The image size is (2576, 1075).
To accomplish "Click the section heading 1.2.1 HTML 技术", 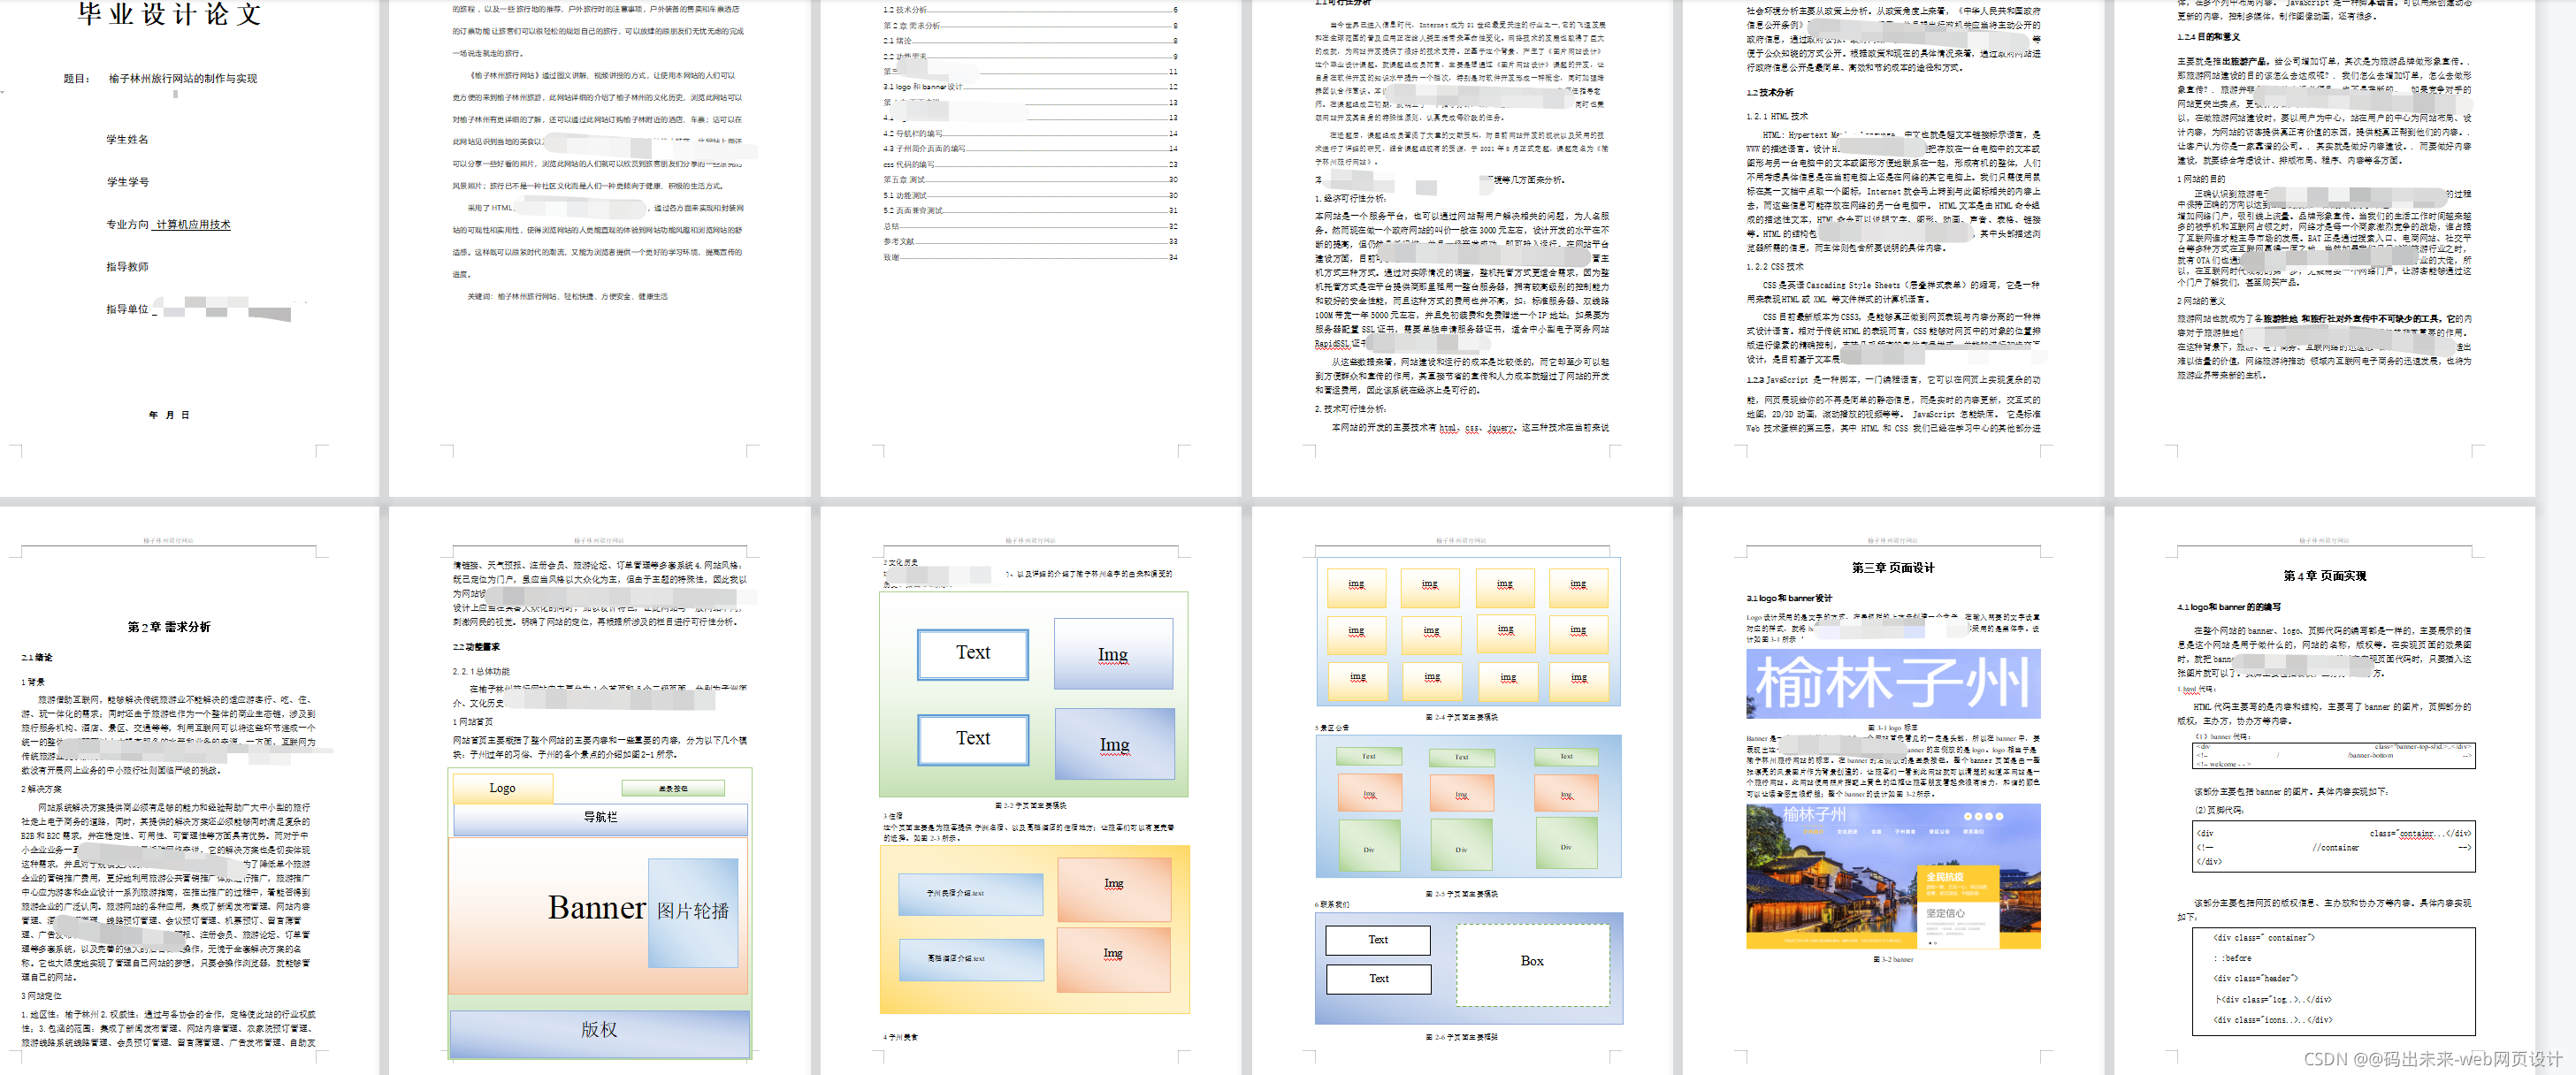I will pos(1777,116).
